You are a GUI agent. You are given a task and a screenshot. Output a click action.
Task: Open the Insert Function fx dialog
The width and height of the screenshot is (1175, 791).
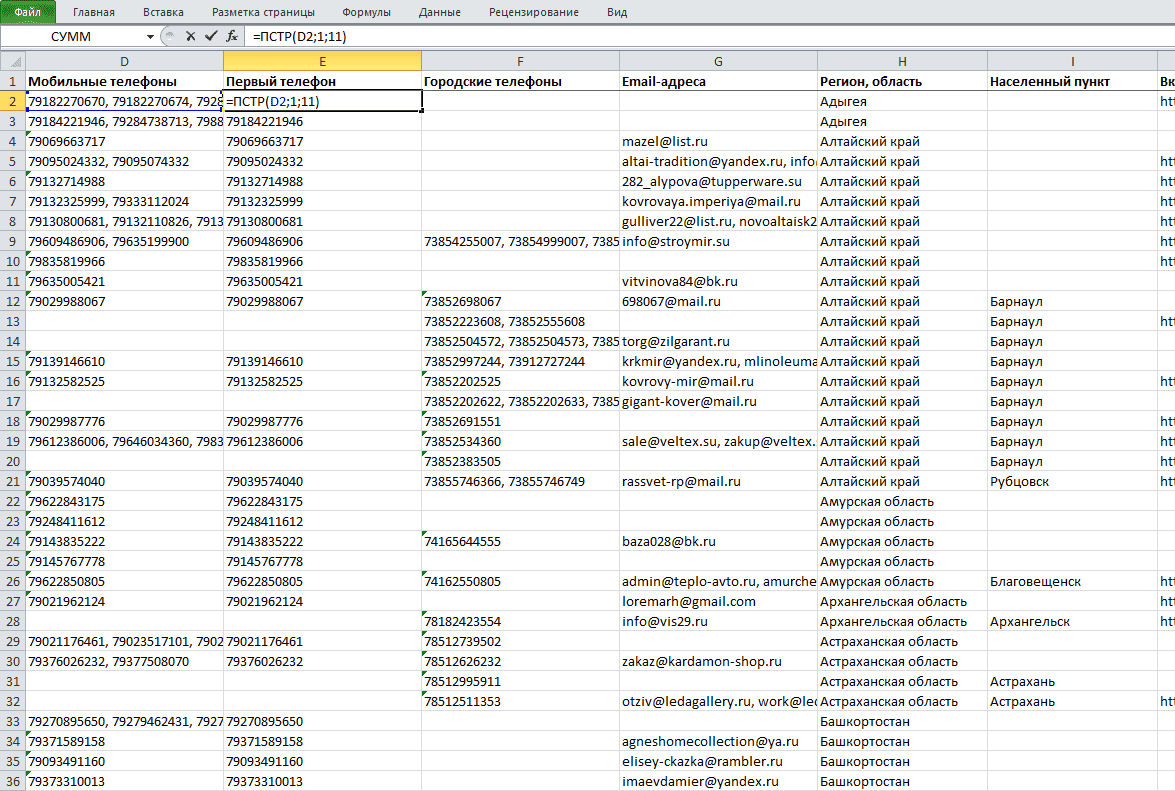pyautogui.click(x=232, y=36)
